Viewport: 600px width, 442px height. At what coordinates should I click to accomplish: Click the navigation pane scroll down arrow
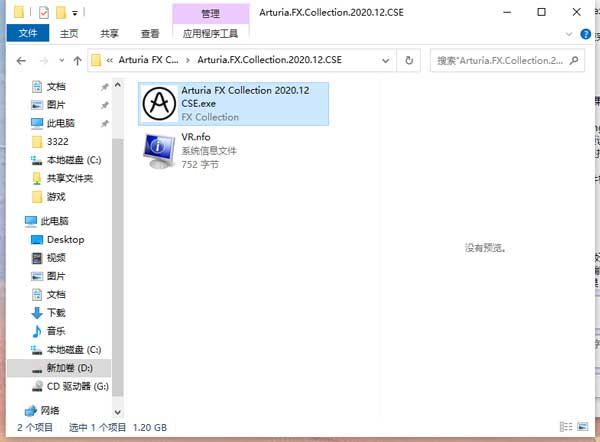[118, 412]
